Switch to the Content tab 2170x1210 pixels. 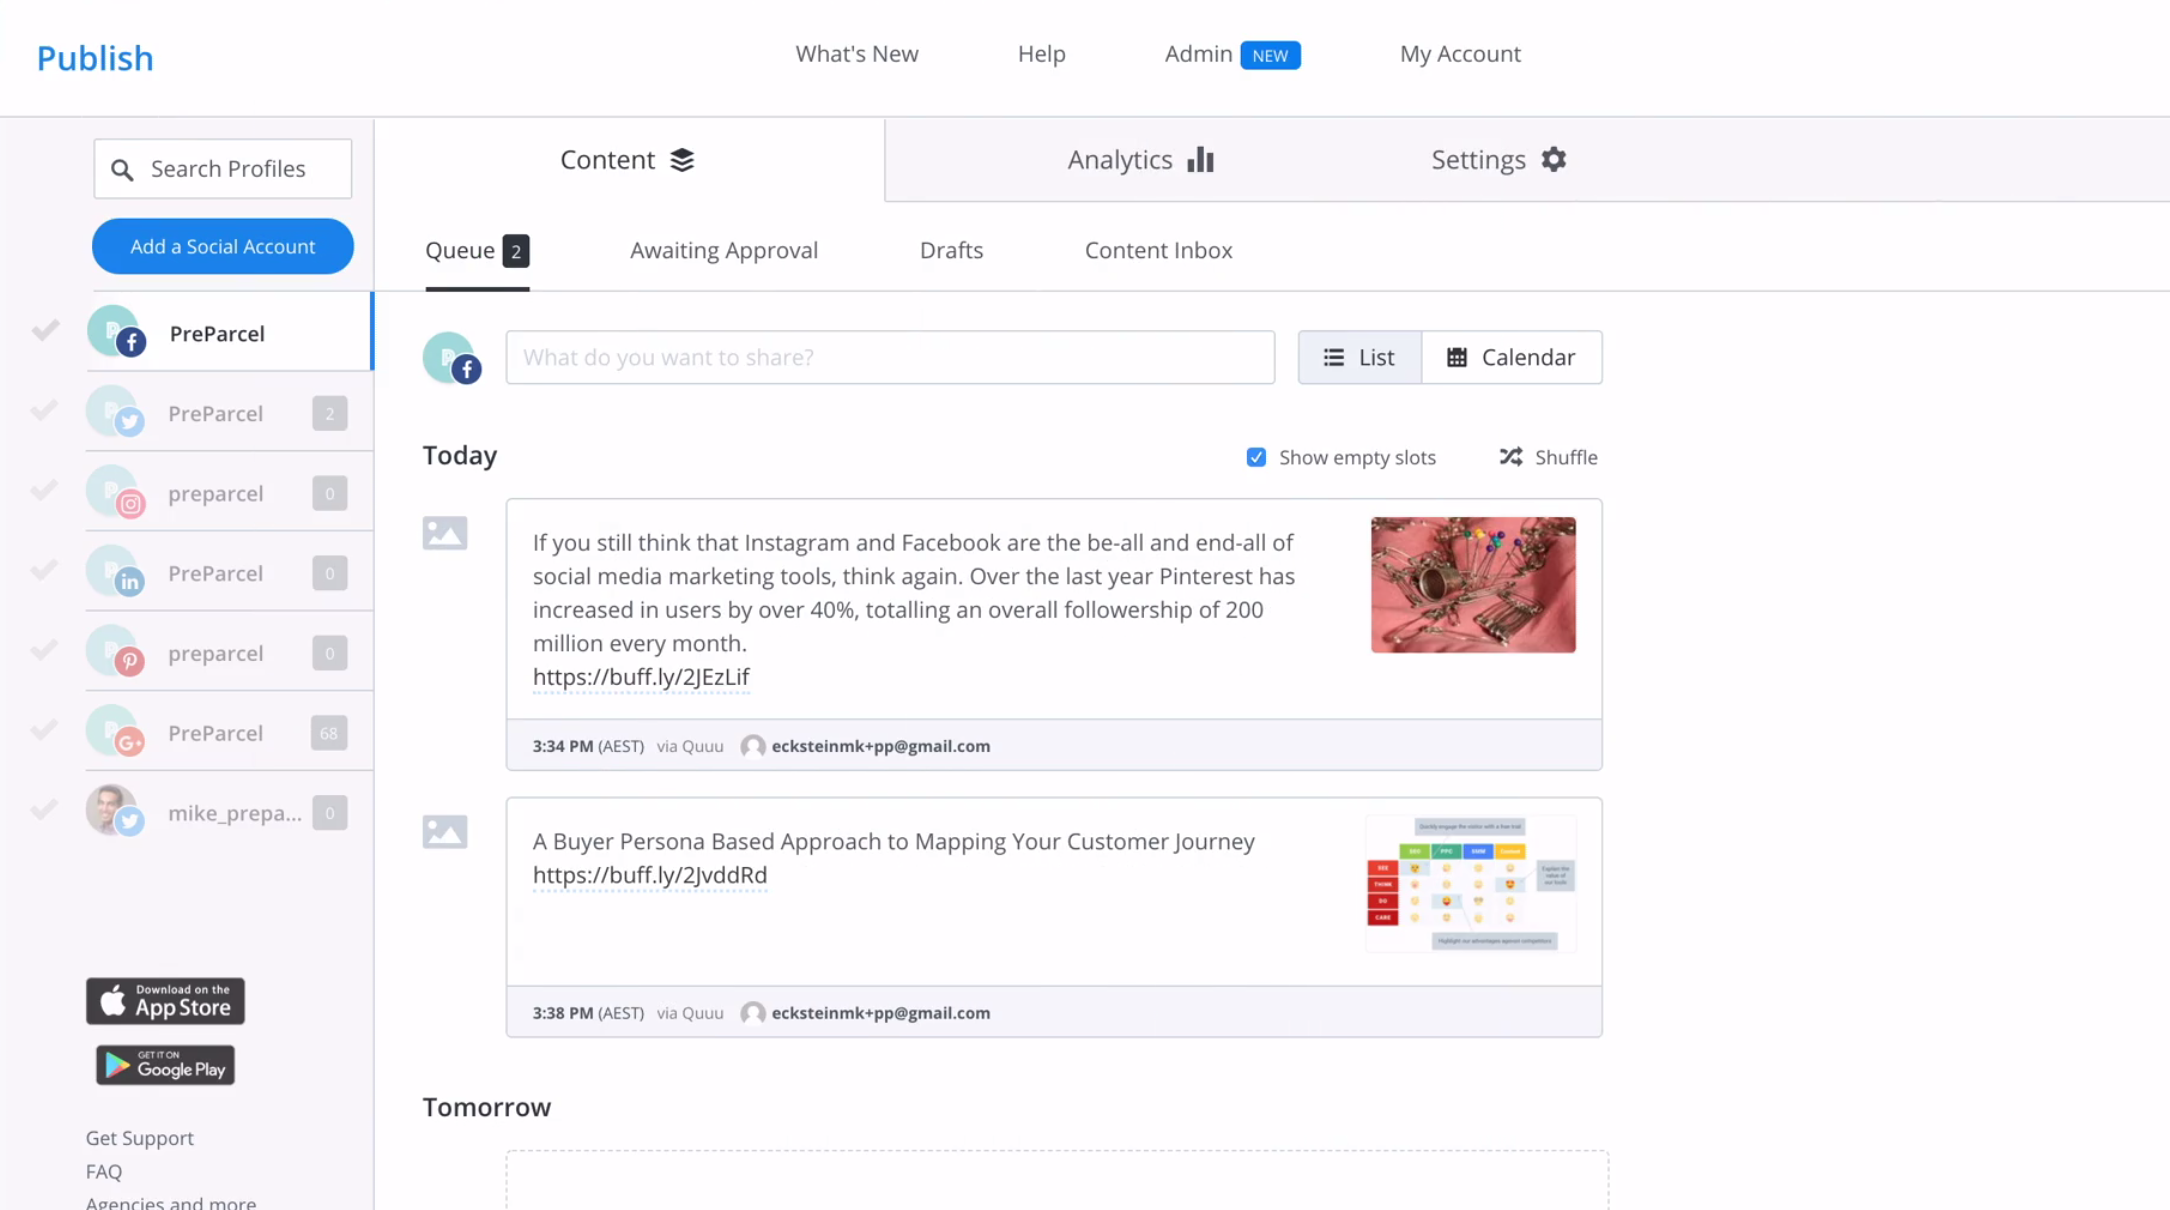[x=629, y=160]
